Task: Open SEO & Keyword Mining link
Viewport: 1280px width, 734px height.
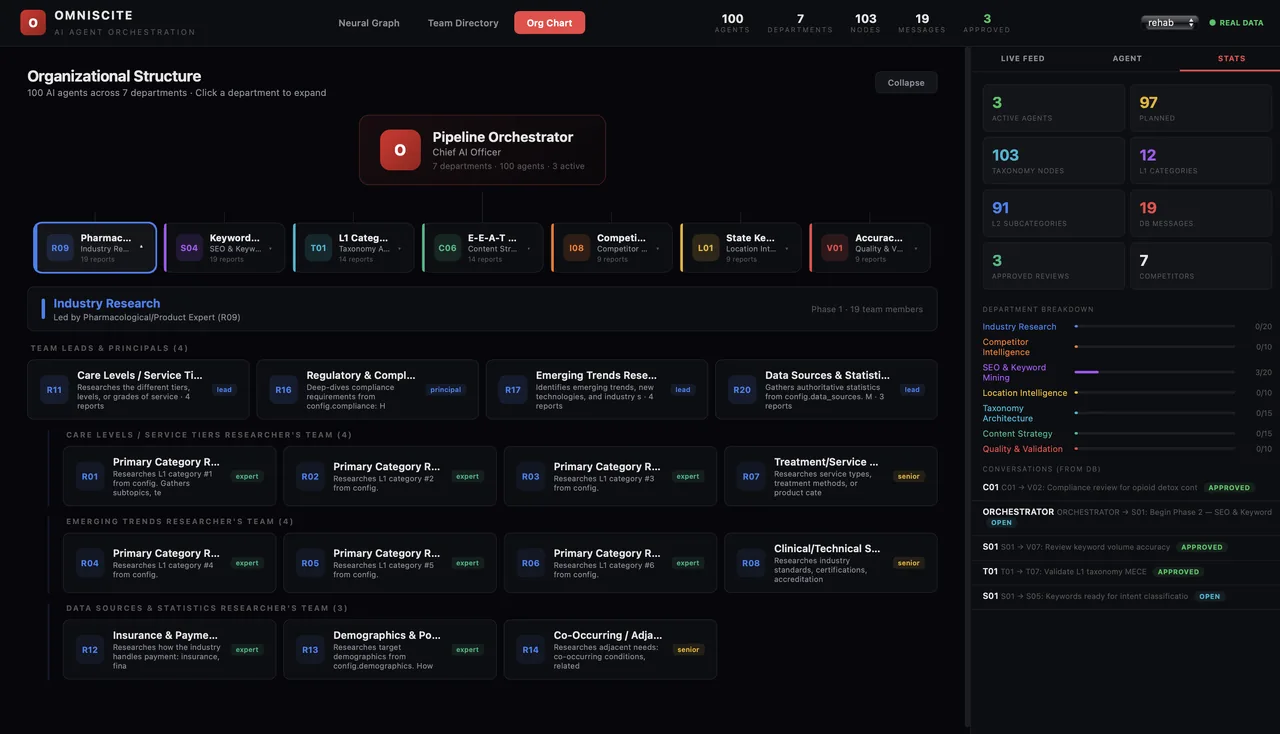Action: [x=1014, y=373]
